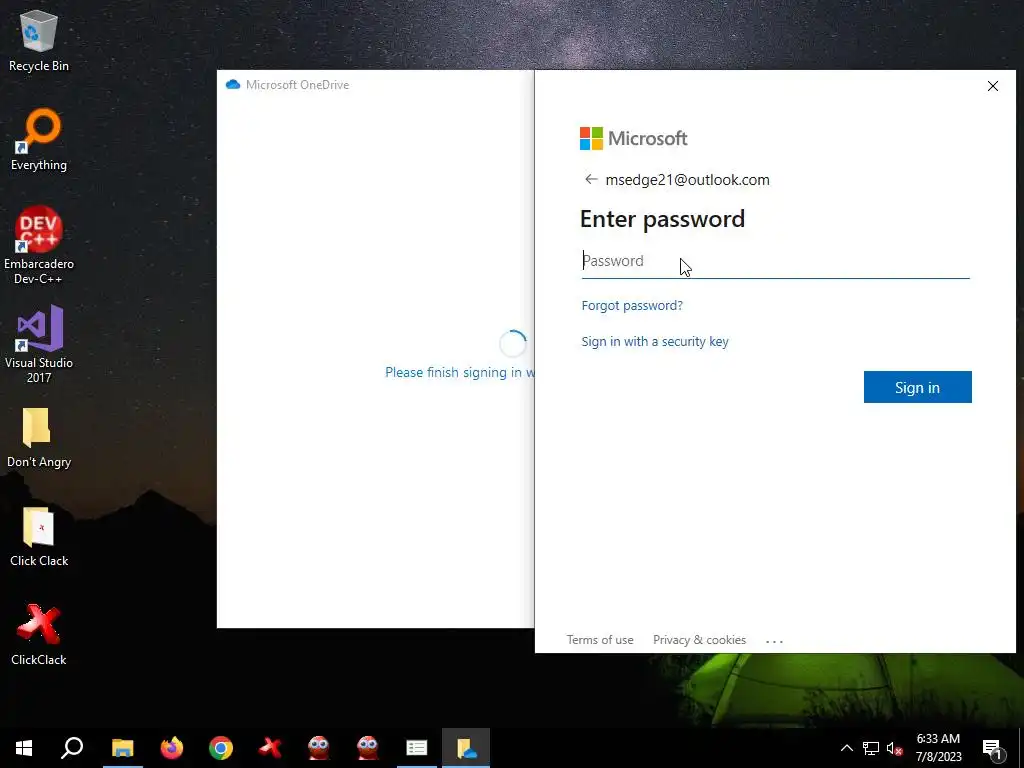Viewport: 1024px width, 768px height.
Task: Select the Recycle Bin desktop icon
Action: 39,42
